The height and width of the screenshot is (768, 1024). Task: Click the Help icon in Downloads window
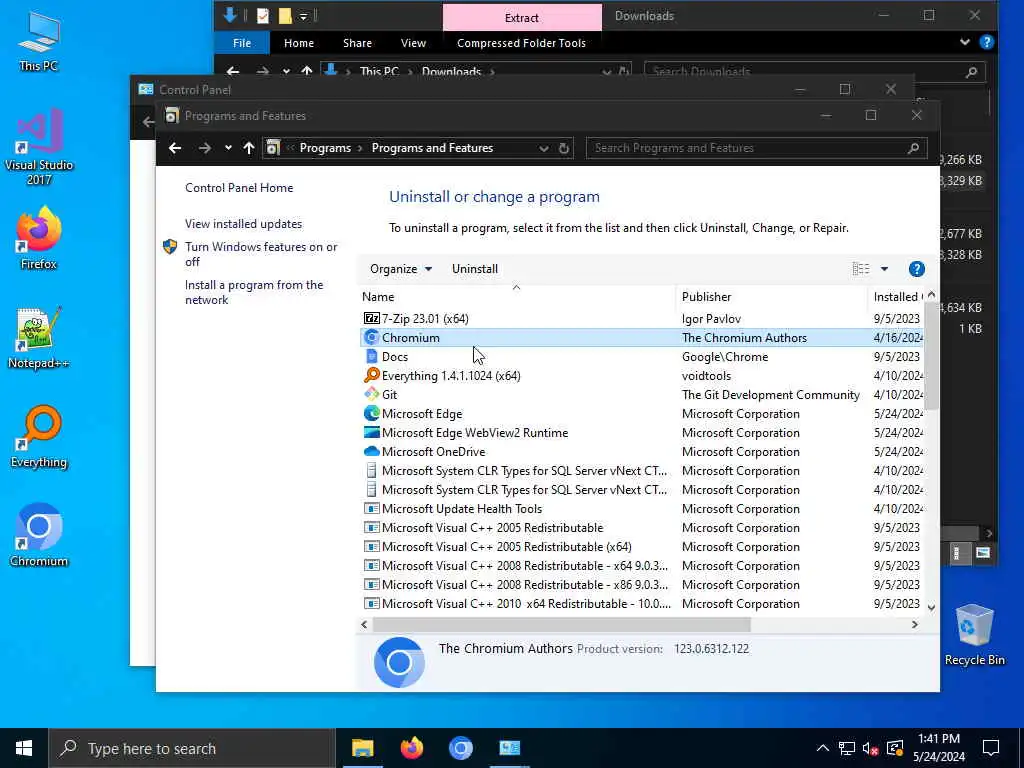point(986,42)
